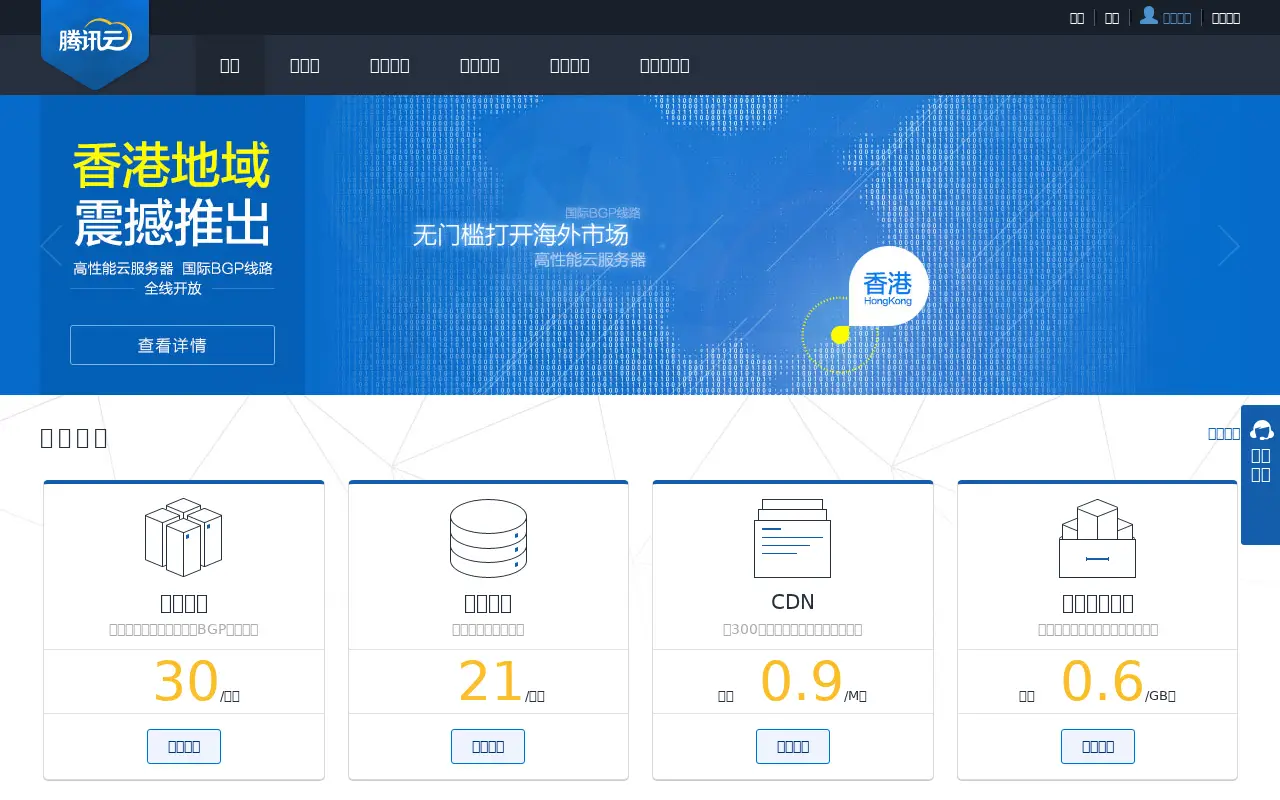Click the 腾讯云 cloud logo badge

95,43
